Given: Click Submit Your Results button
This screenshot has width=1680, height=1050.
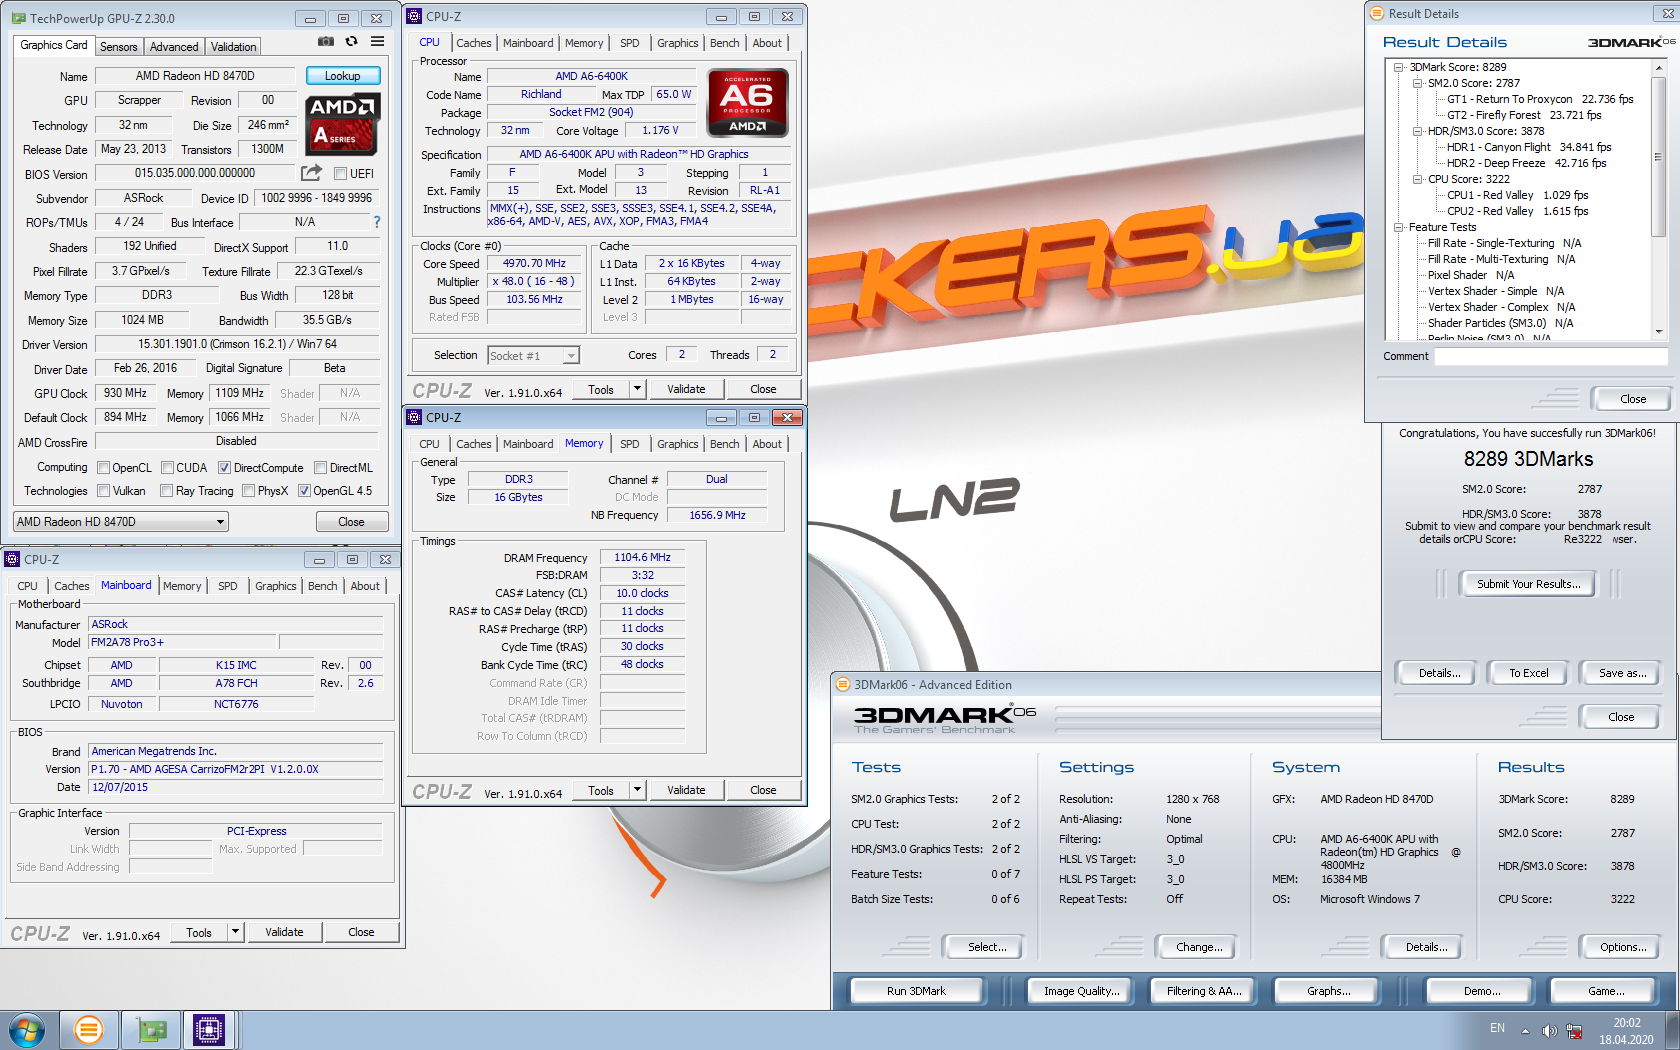Looking at the screenshot, I should [1529, 584].
